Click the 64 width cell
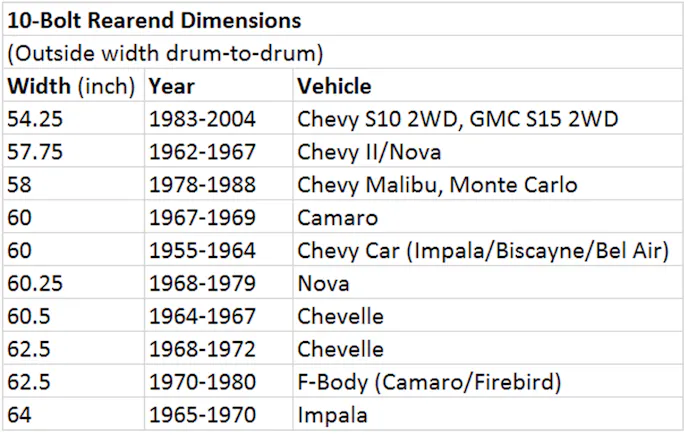The height and width of the screenshot is (435, 688). (x=18, y=415)
